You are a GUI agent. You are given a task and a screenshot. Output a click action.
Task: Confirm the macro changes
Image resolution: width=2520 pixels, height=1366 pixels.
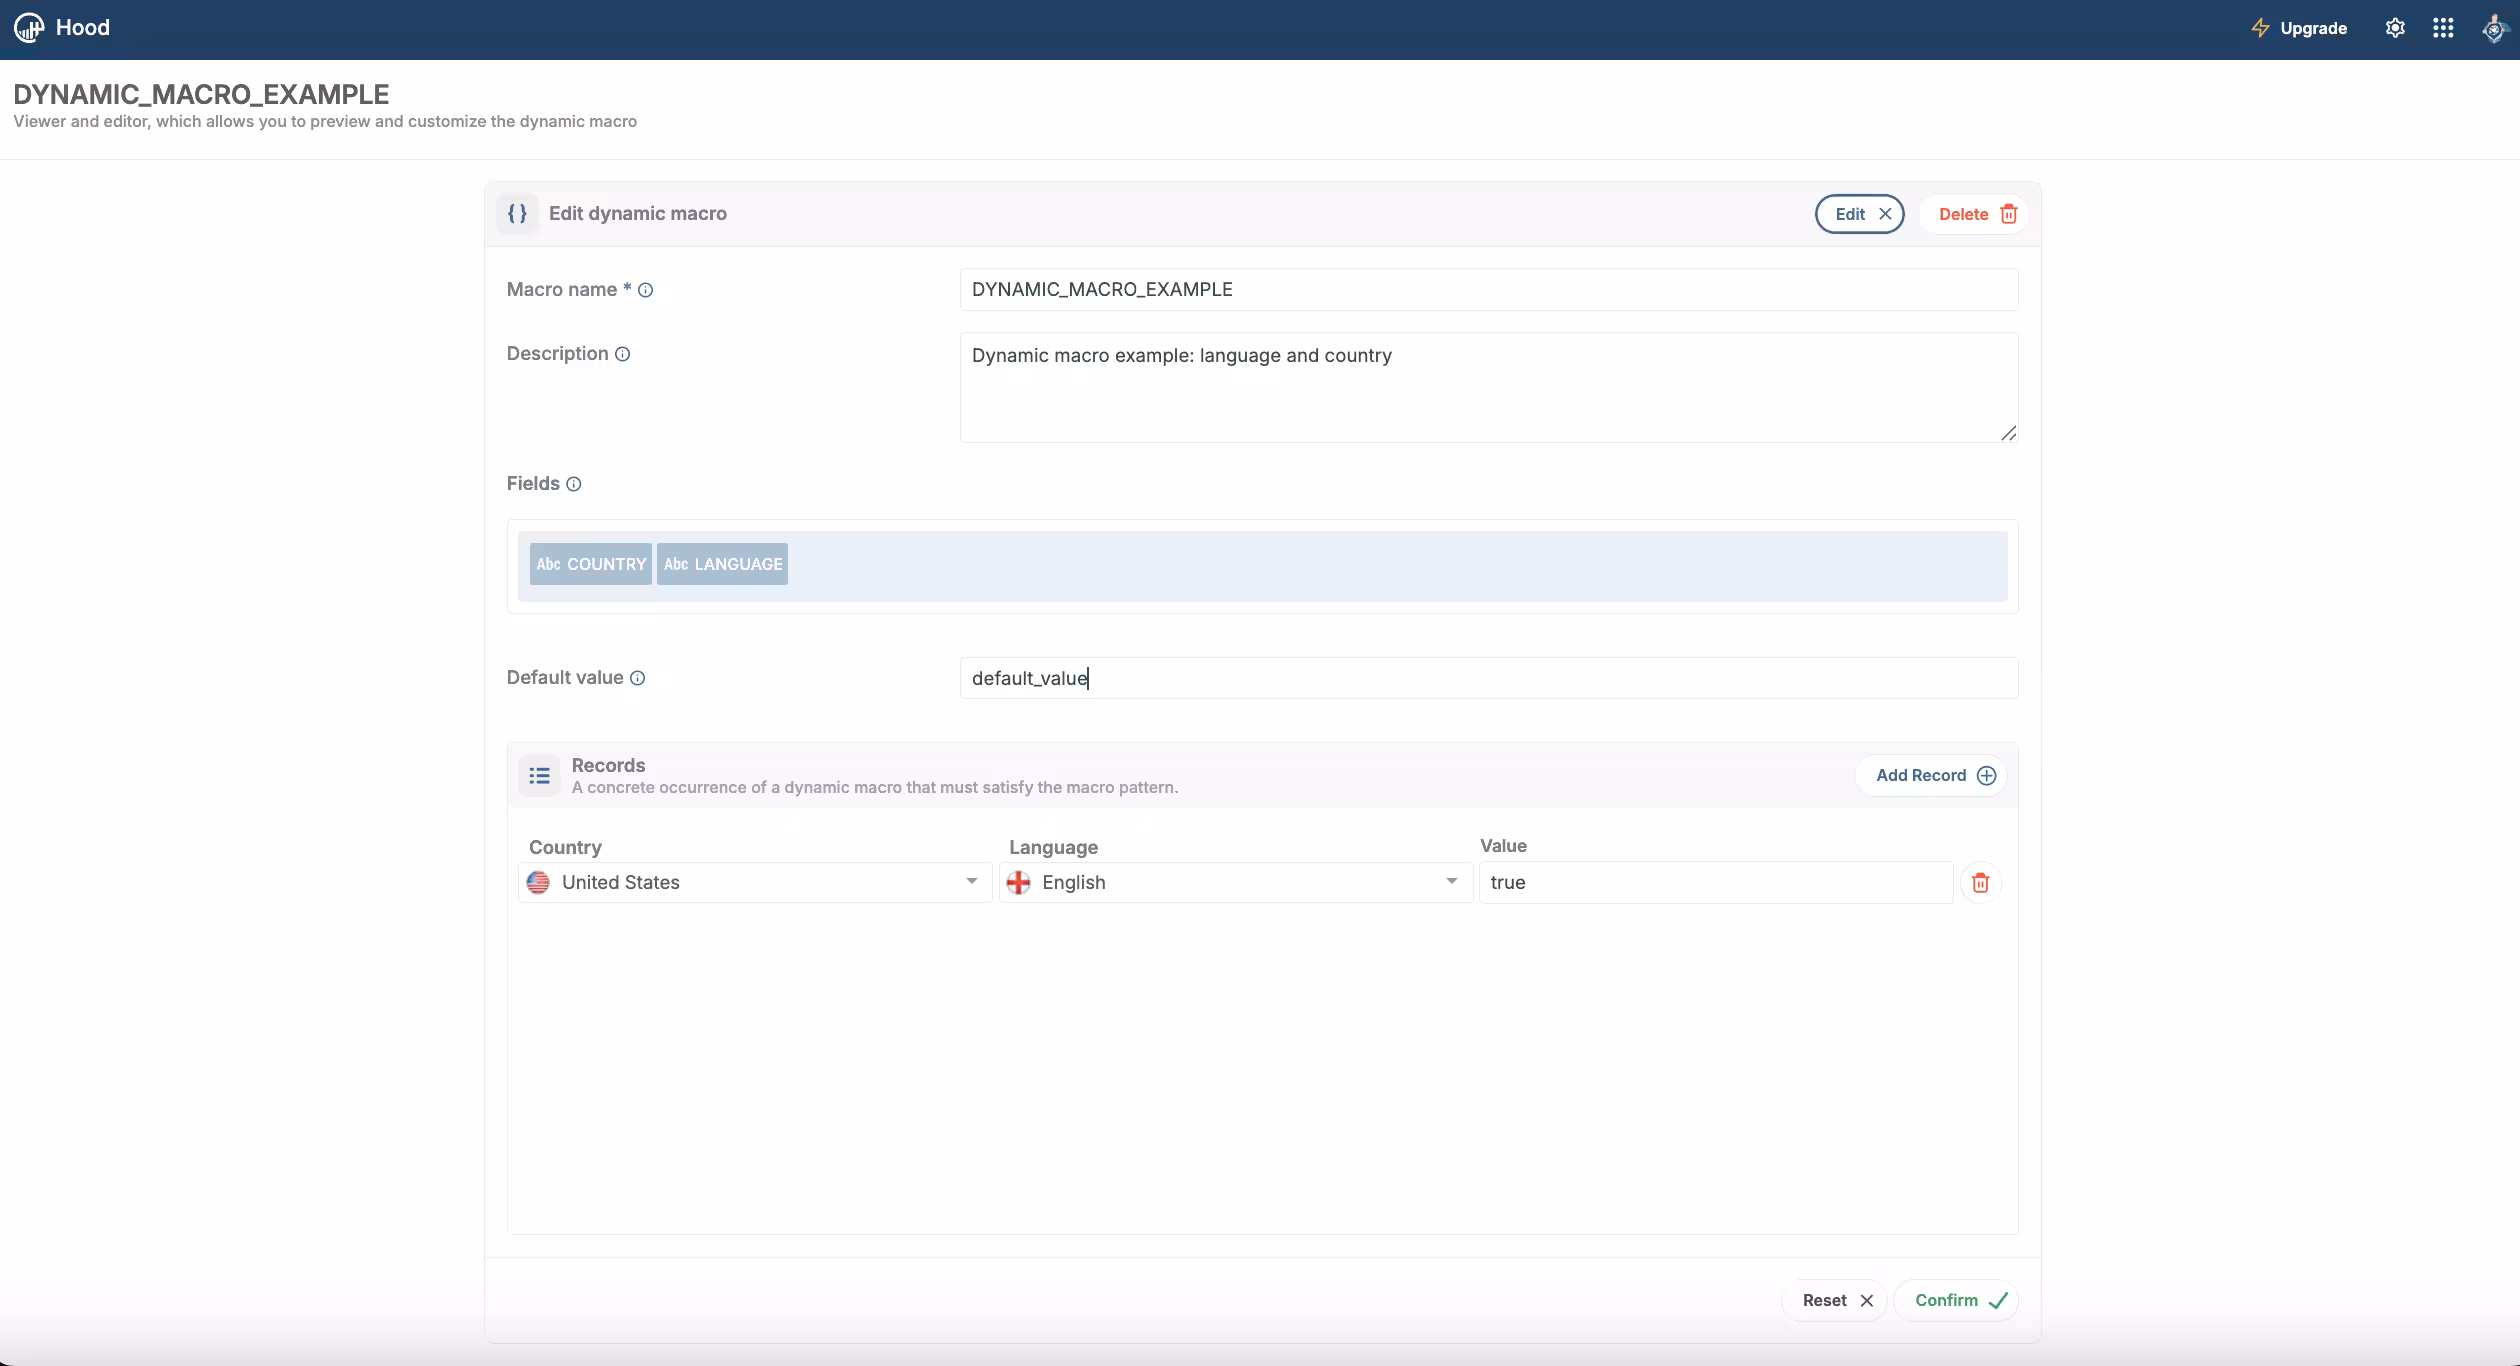coord(1956,1300)
